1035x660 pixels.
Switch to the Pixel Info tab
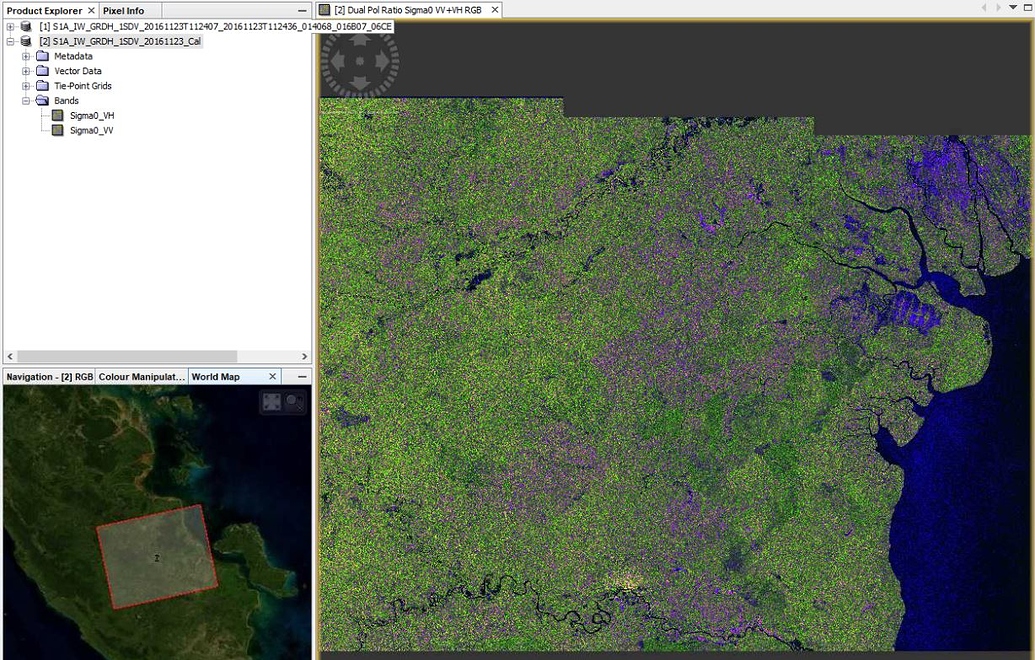(x=123, y=10)
